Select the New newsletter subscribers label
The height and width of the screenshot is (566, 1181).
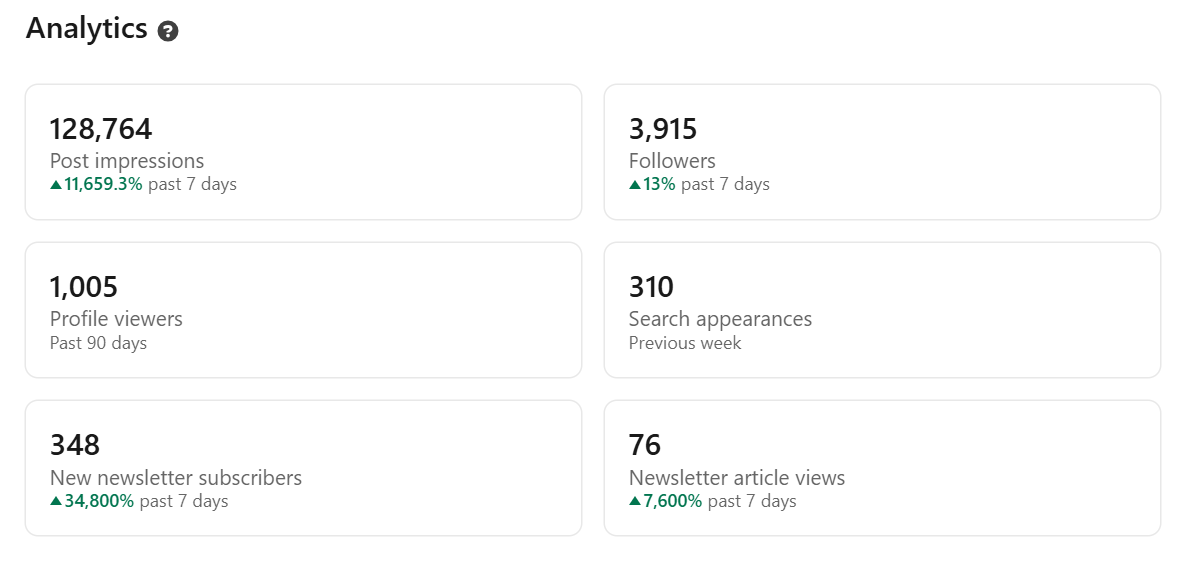point(176,478)
